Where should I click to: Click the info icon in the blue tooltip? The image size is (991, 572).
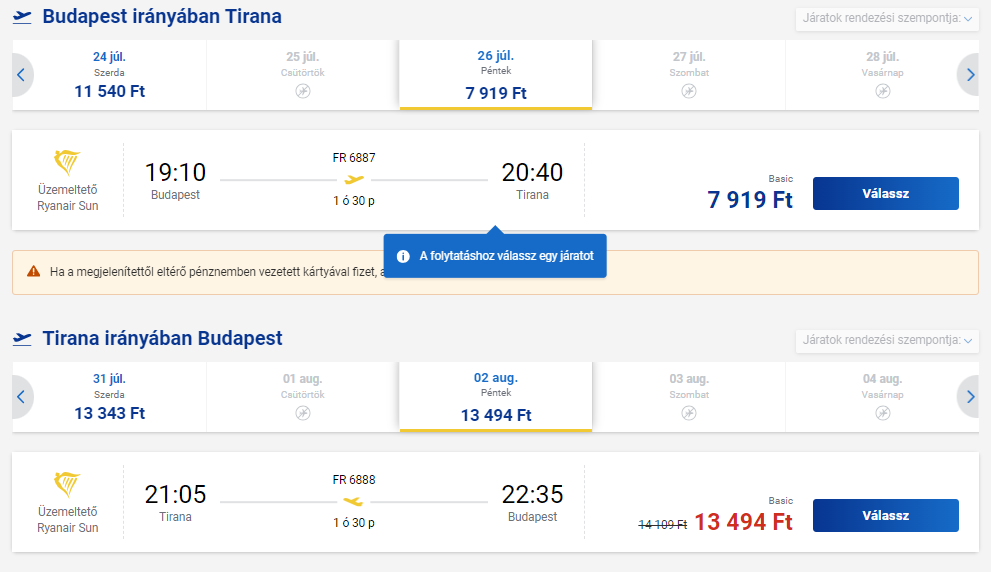(403, 257)
